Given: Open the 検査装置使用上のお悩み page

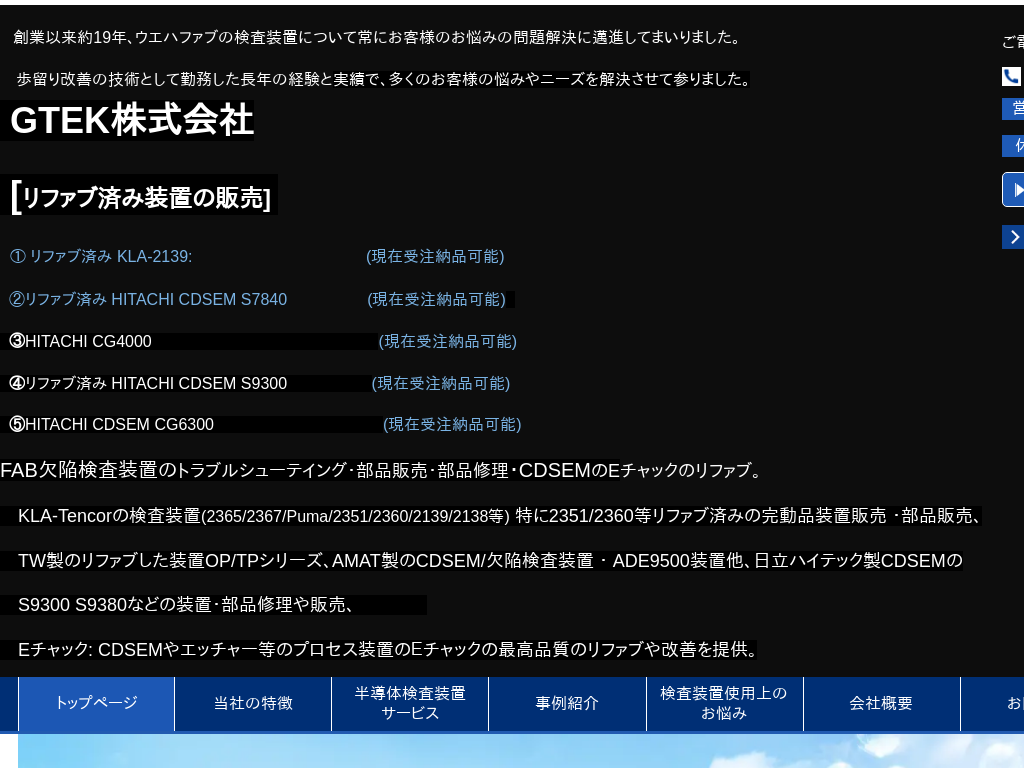Looking at the screenshot, I should (x=724, y=703).
